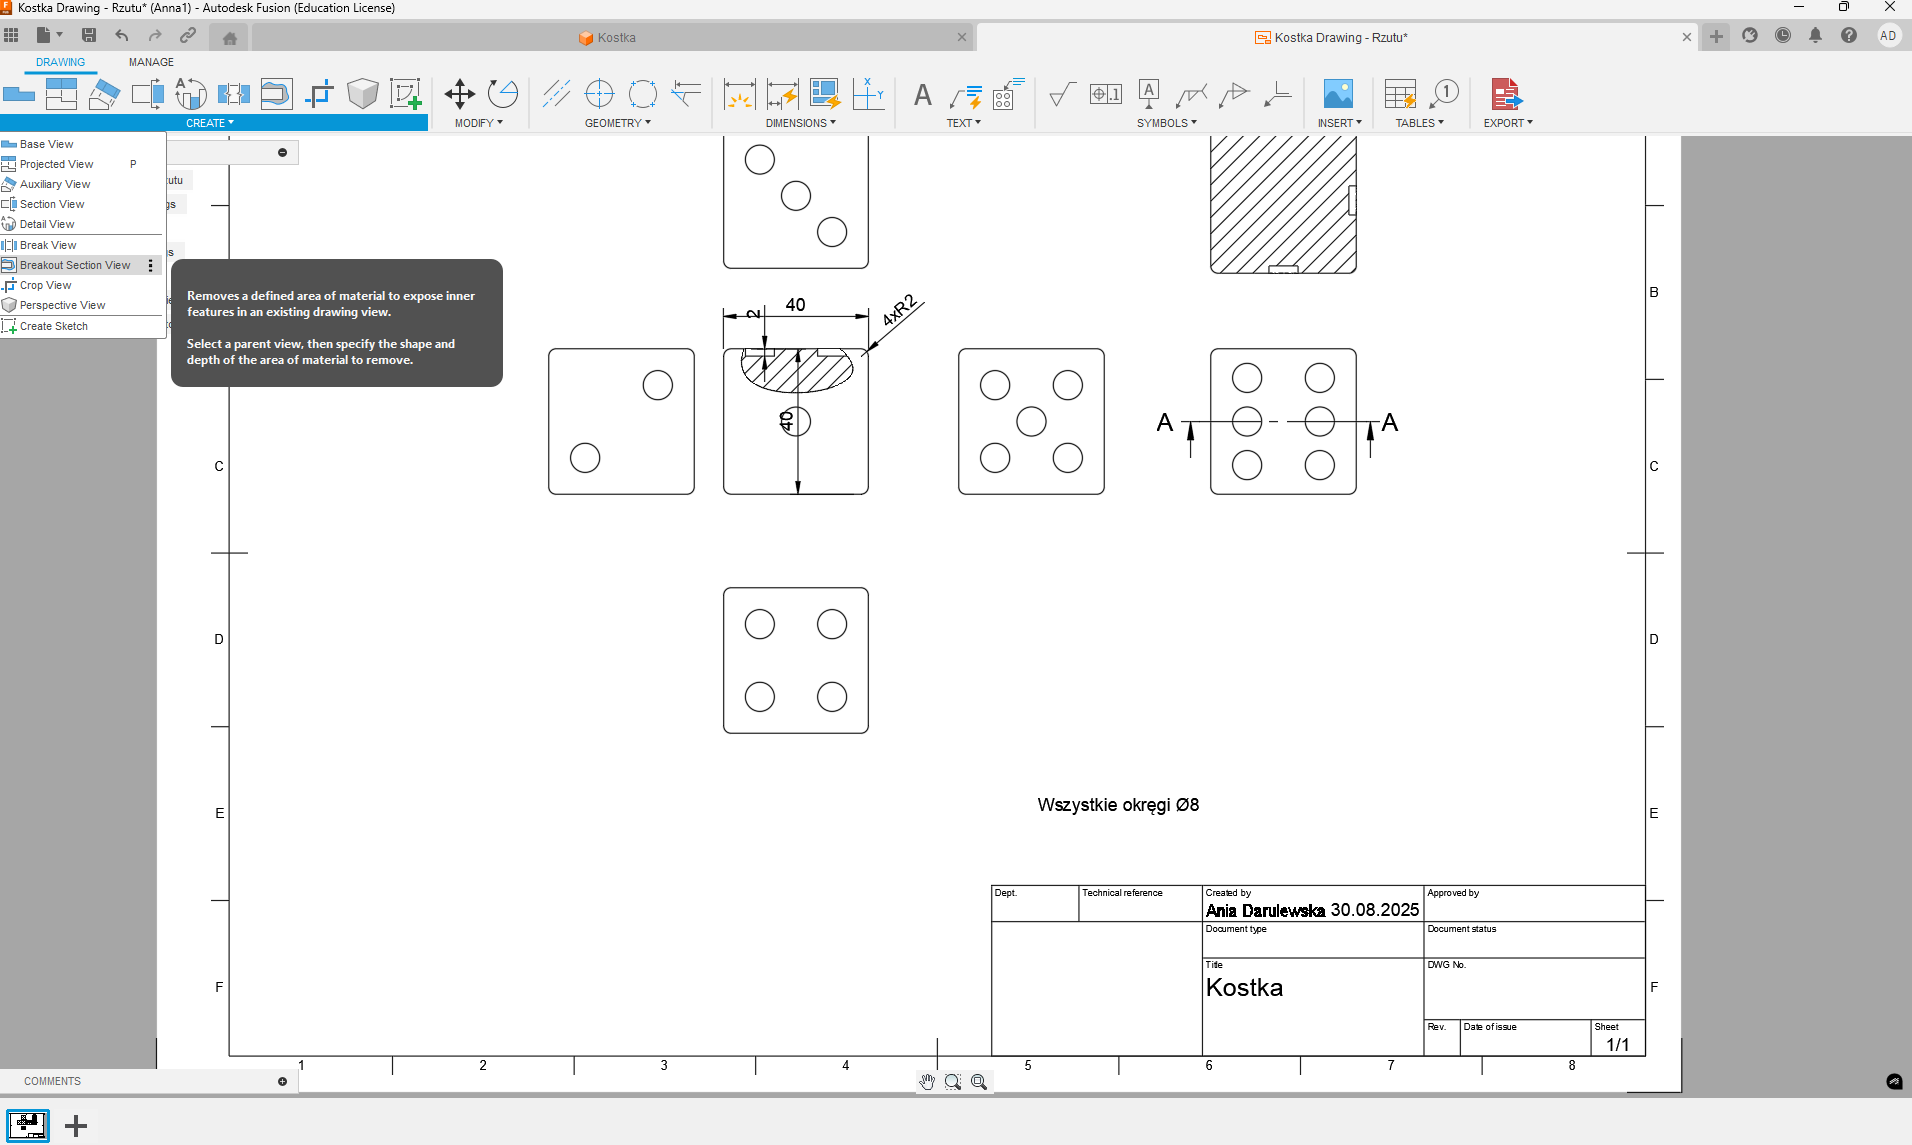Select the Pan hand tool
The height and width of the screenshot is (1145, 1912).
927,1082
